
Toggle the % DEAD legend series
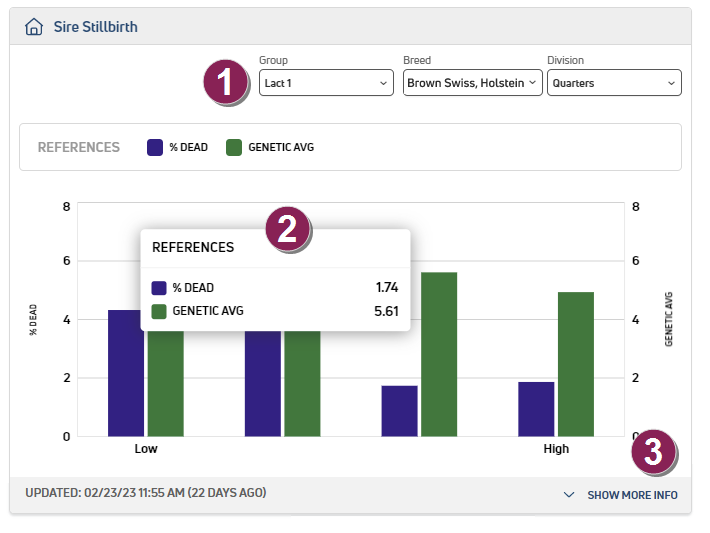click(178, 147)
